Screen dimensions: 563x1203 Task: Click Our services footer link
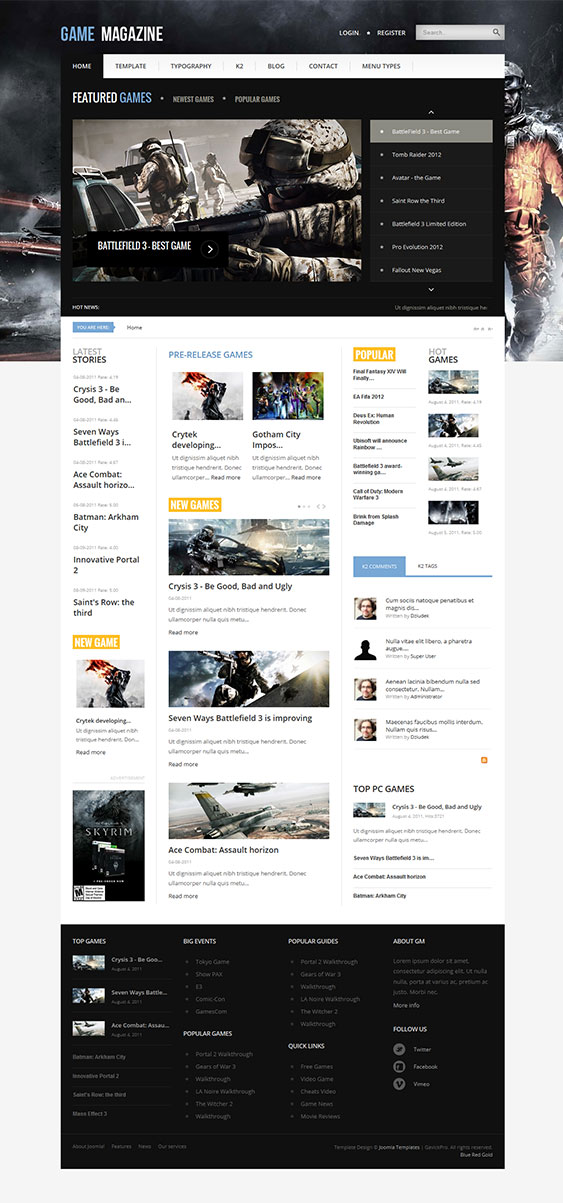click(x=172, y=1146)
